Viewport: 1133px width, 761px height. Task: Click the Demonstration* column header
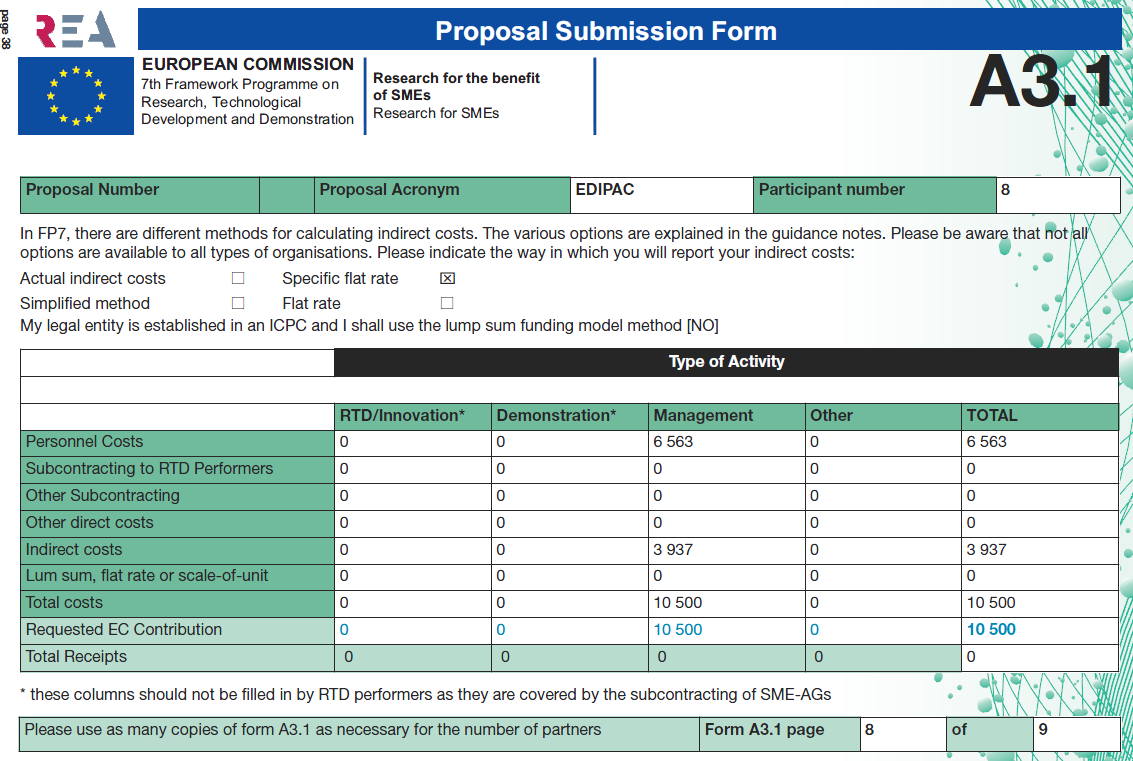click(569, 416)
